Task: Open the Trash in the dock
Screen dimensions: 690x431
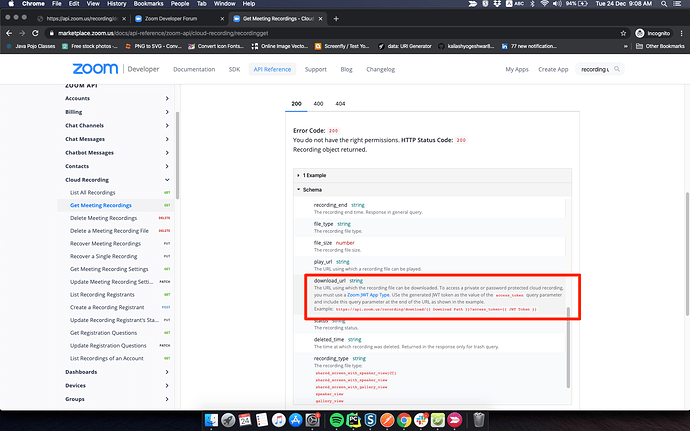Action: (479, 420)
